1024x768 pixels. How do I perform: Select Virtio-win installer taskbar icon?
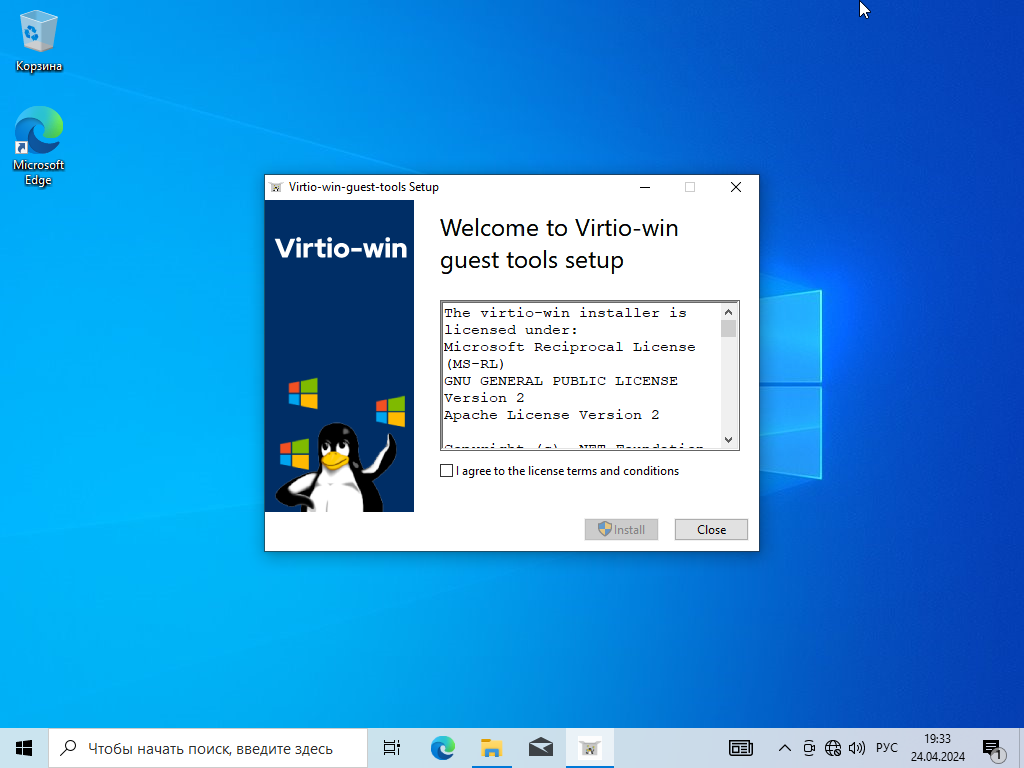590,748
